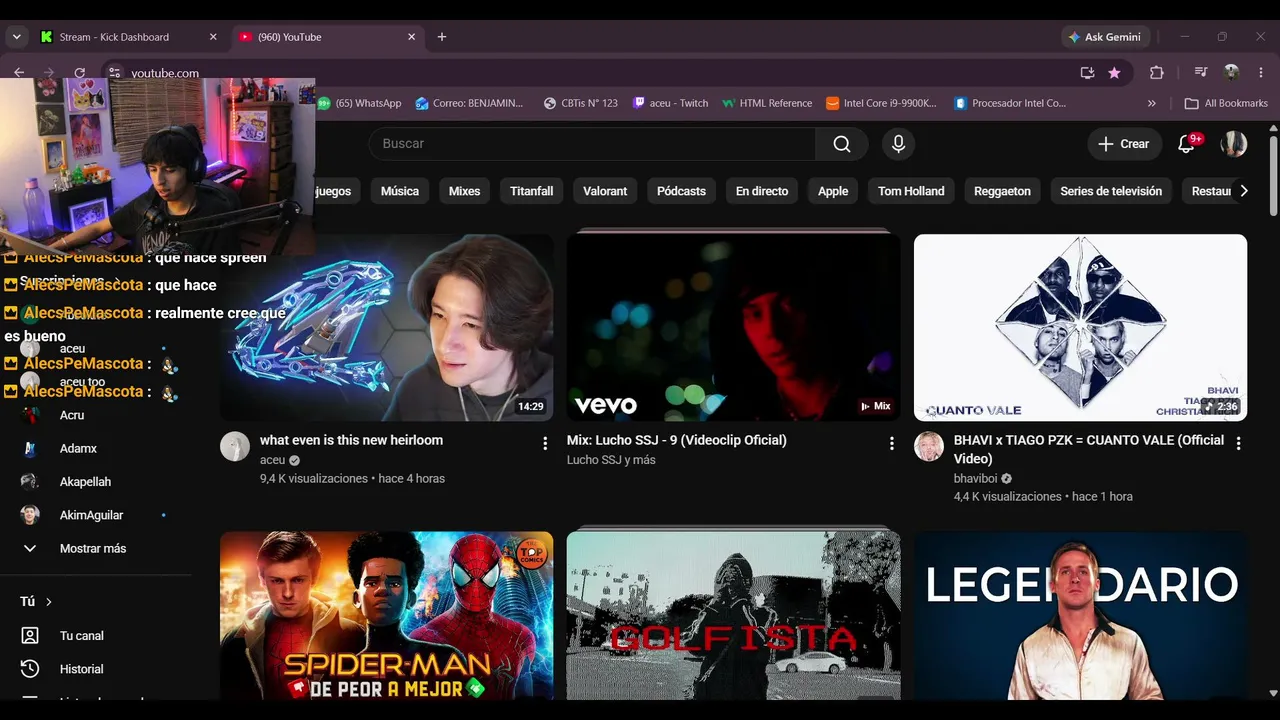Open the AkimAguilar channel in sidebar

91,515
